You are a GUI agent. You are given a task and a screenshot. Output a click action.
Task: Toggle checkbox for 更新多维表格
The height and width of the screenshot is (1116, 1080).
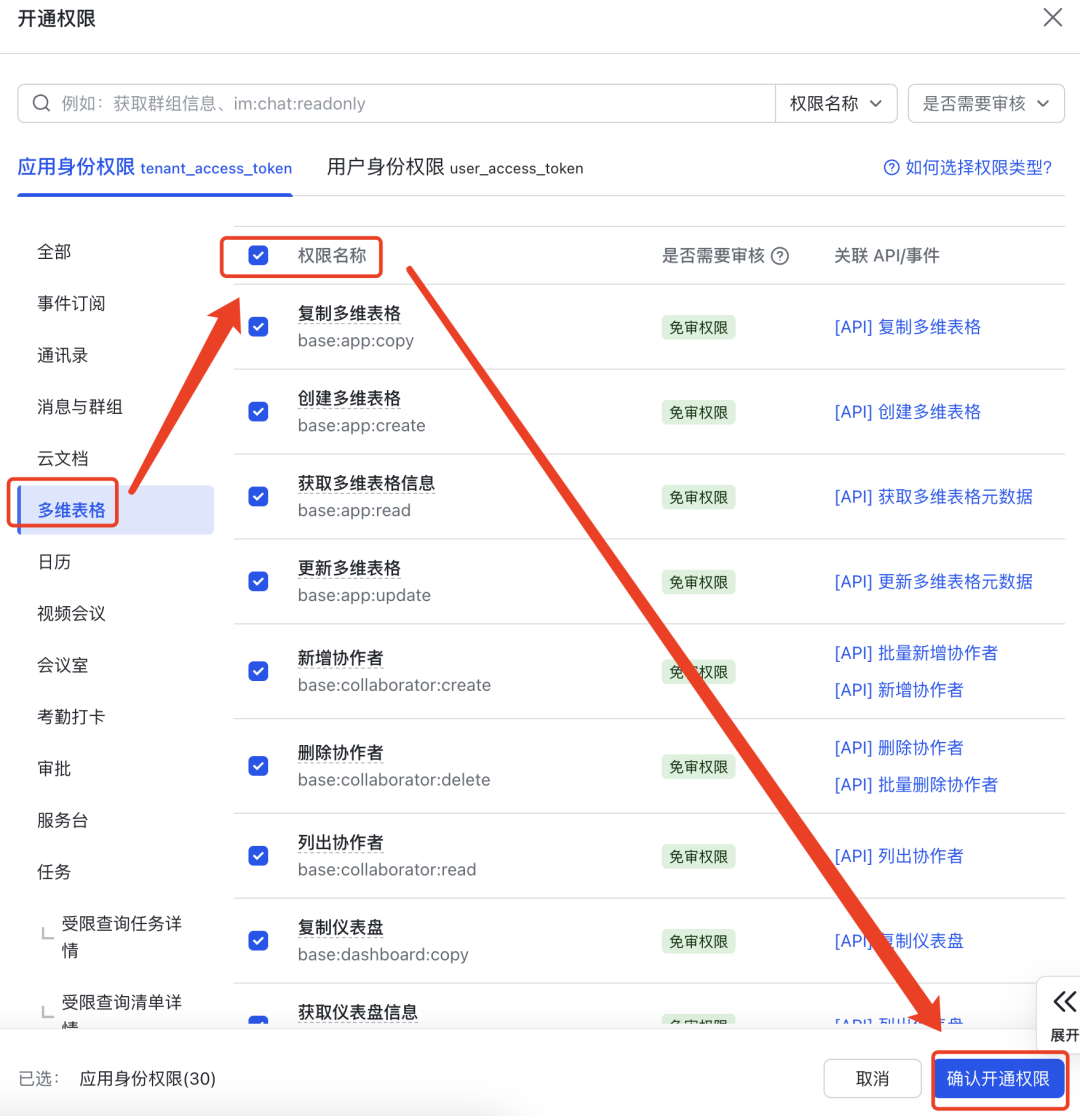coord(258,581)
